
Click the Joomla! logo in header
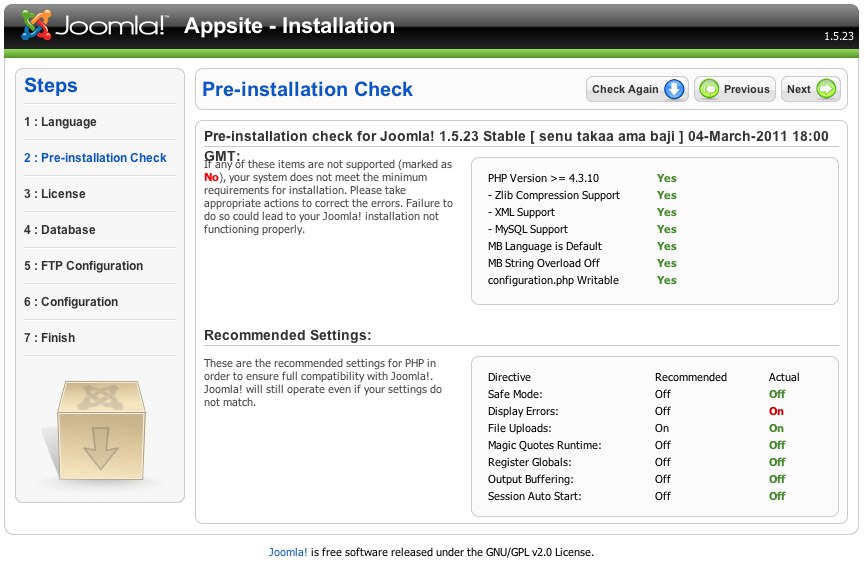pyautogui.click(x=93, y=25)
